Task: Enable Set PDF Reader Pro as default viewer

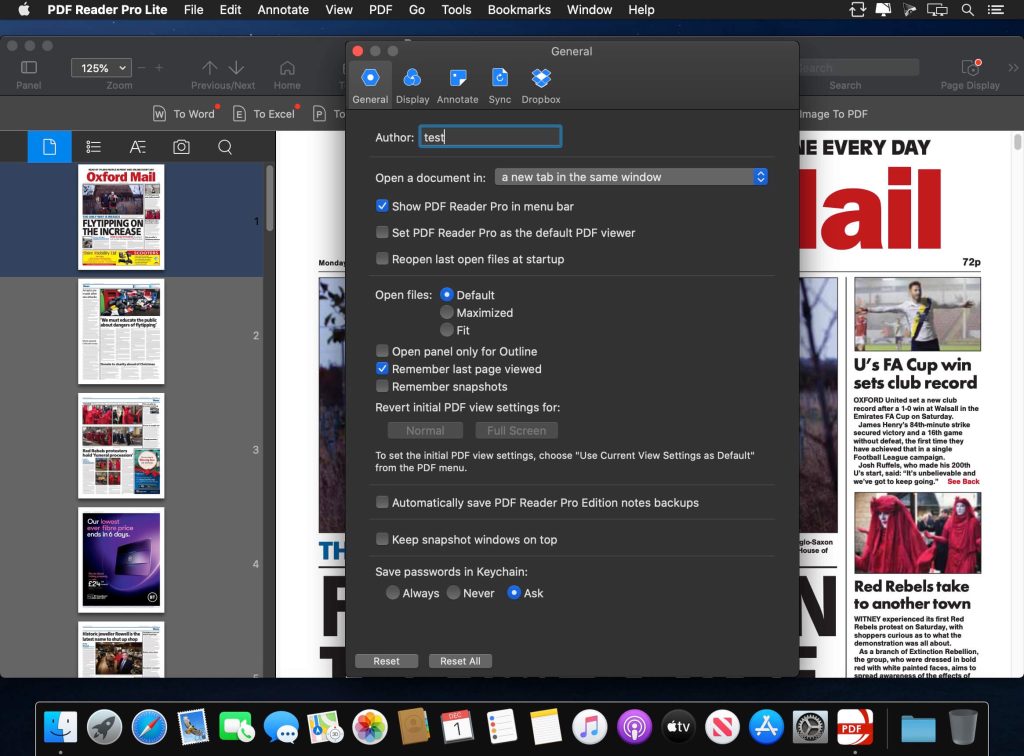Action: click(382, 232)
